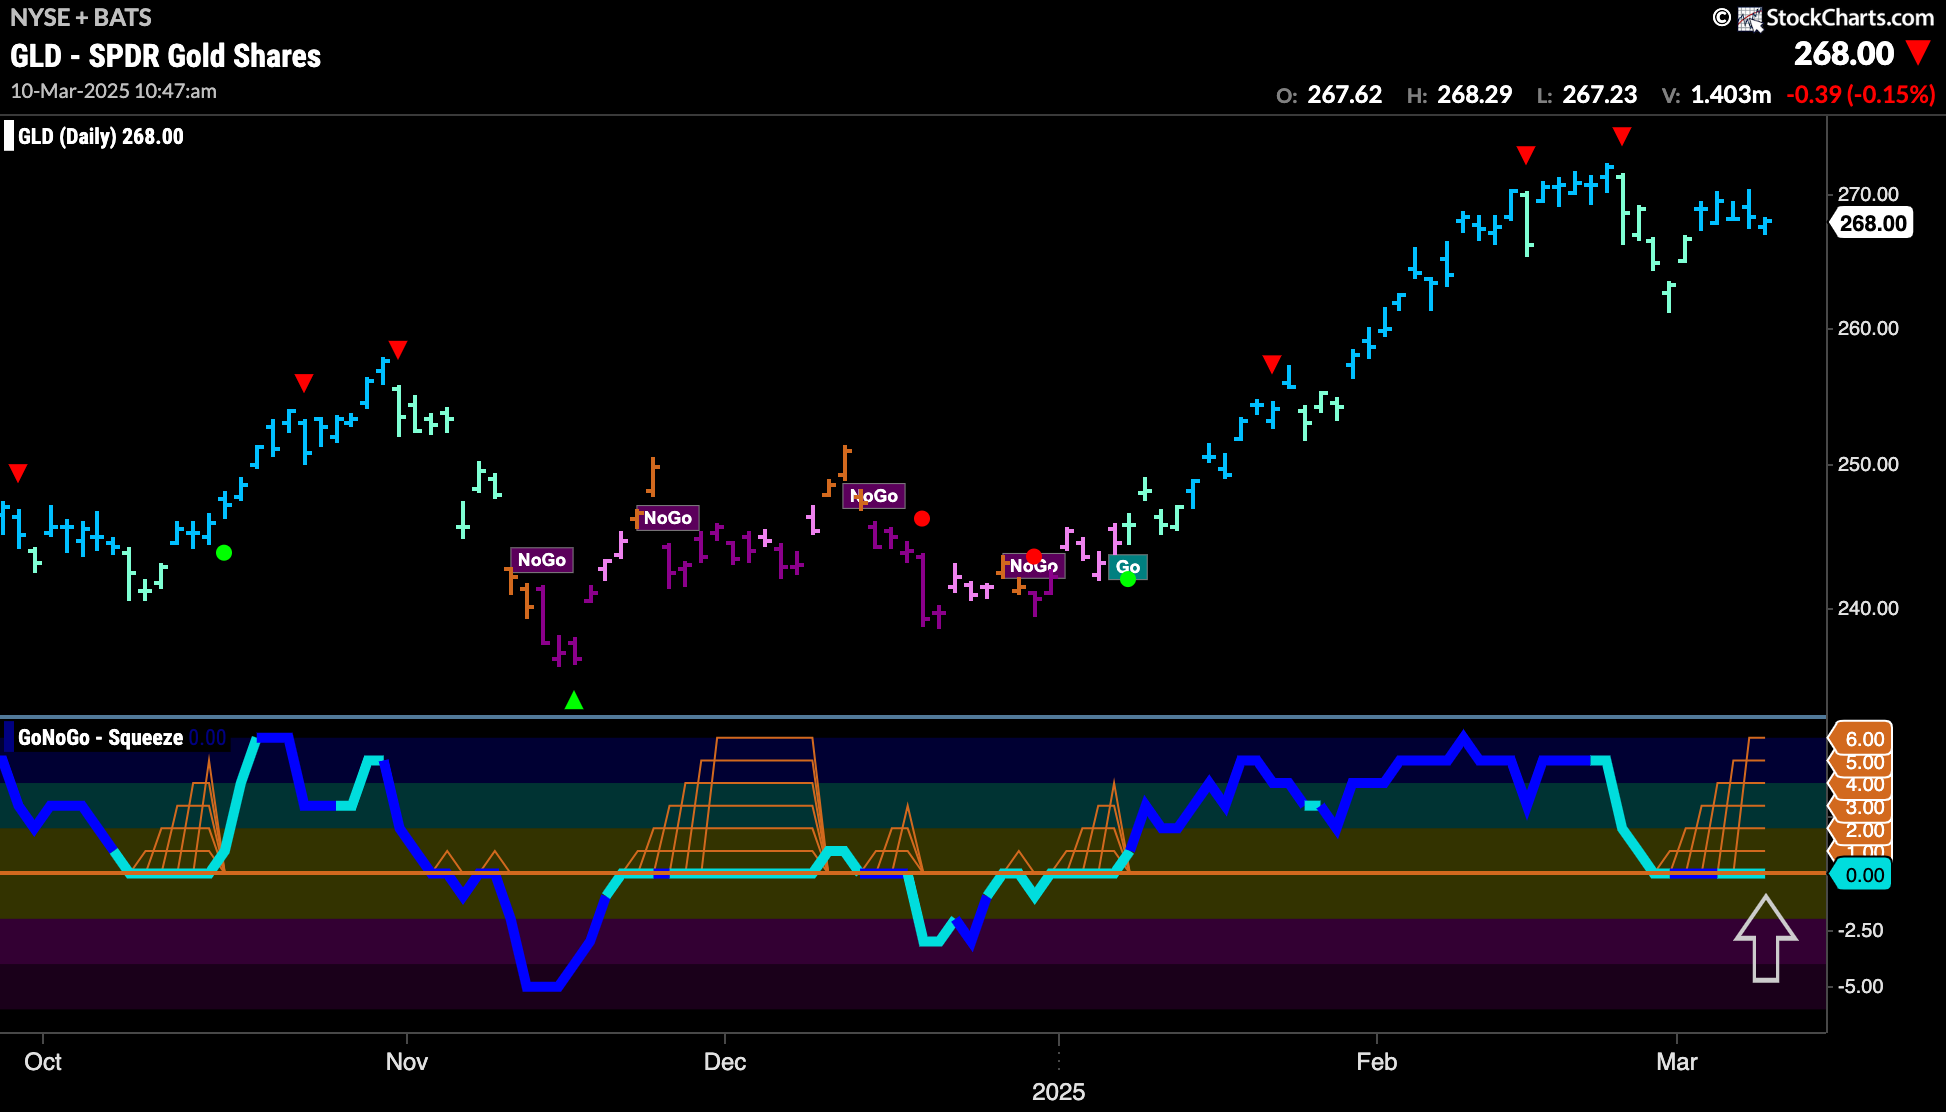Click the red triangle at the late-February high

pos(1622,135)
